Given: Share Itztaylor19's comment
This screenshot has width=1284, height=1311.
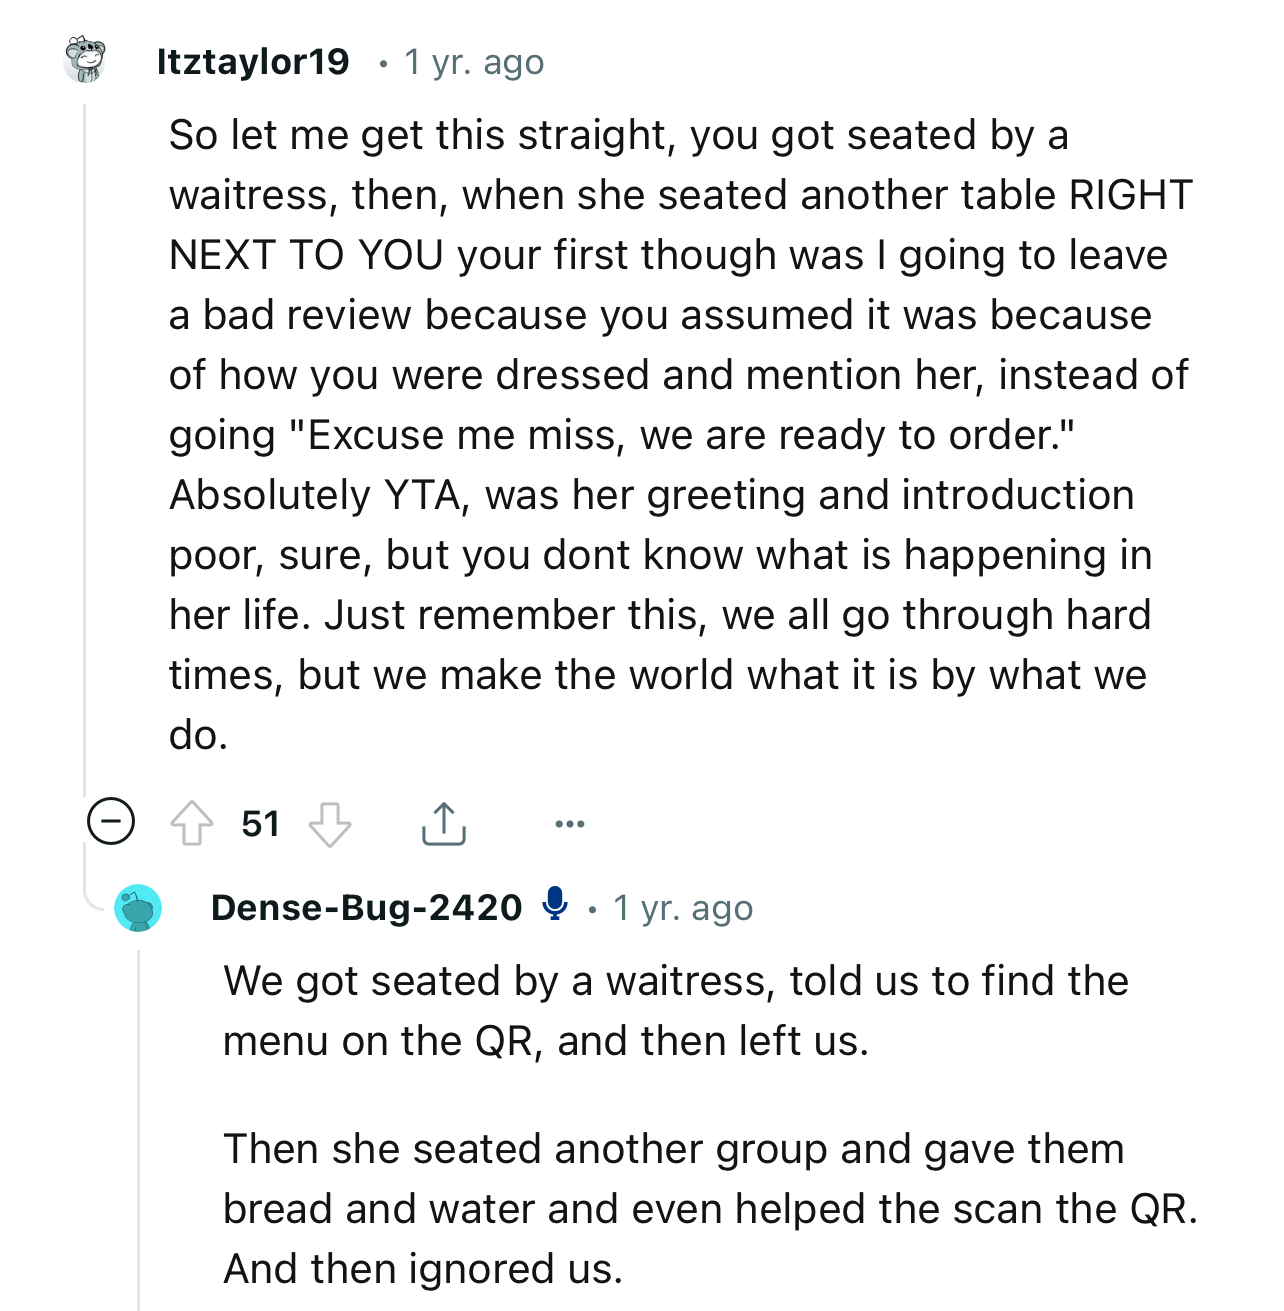Looking at the screenshot, I should click(x=443, y=824).
